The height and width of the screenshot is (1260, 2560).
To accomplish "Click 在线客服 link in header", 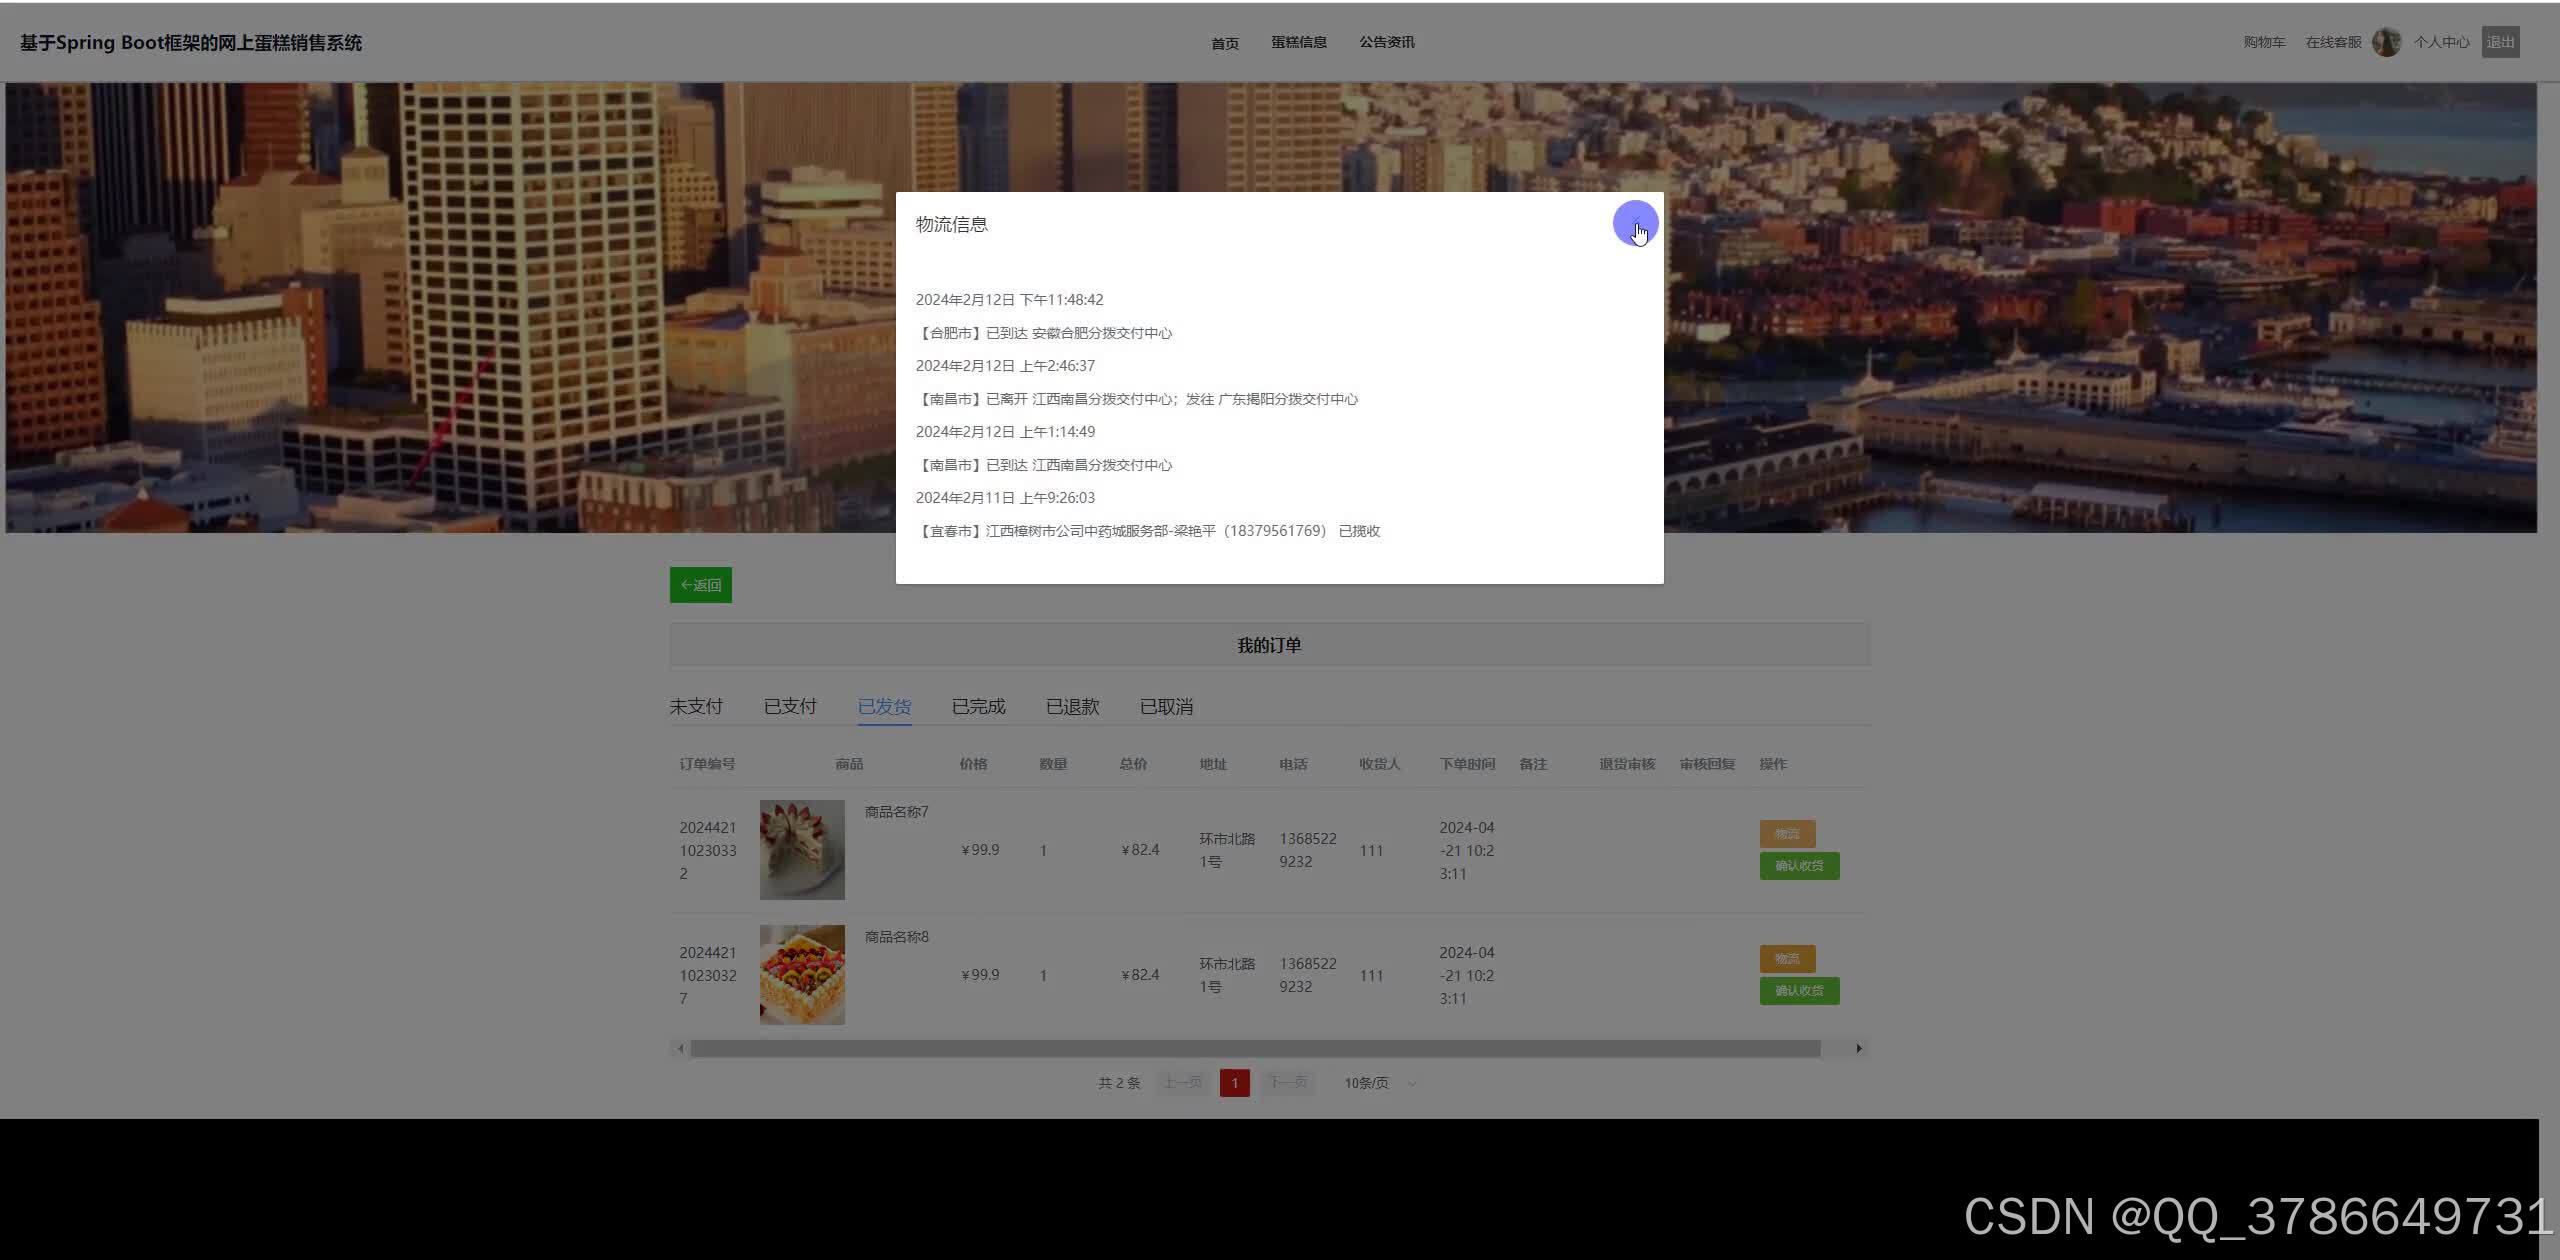I will click(2333, 42).
